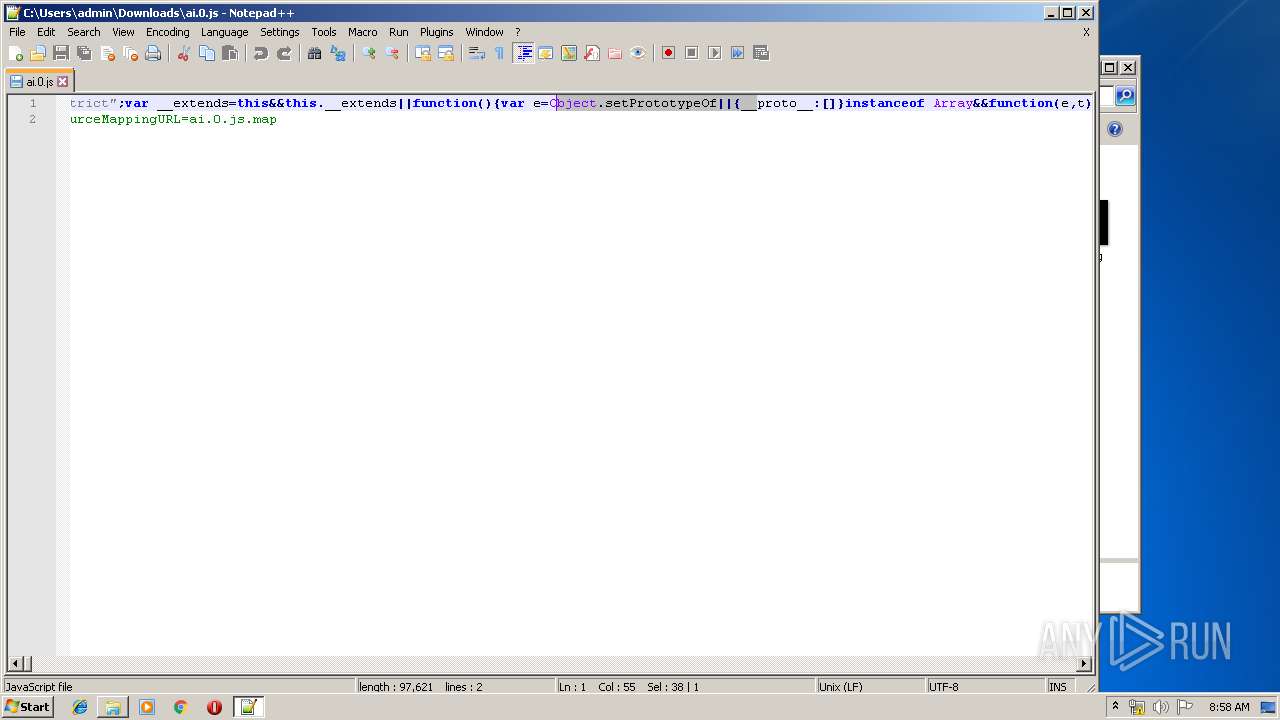The image size is (1280, 720).
Task: Click the Save All toolbar icon
Action: point(84,53)
